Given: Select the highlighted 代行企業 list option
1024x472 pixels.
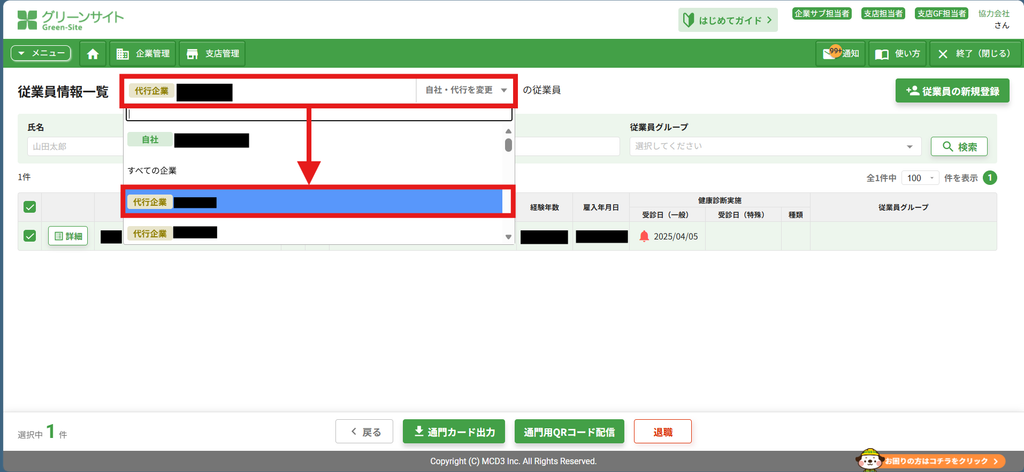Looking at the screenshot, I should (x=314, y=202).
